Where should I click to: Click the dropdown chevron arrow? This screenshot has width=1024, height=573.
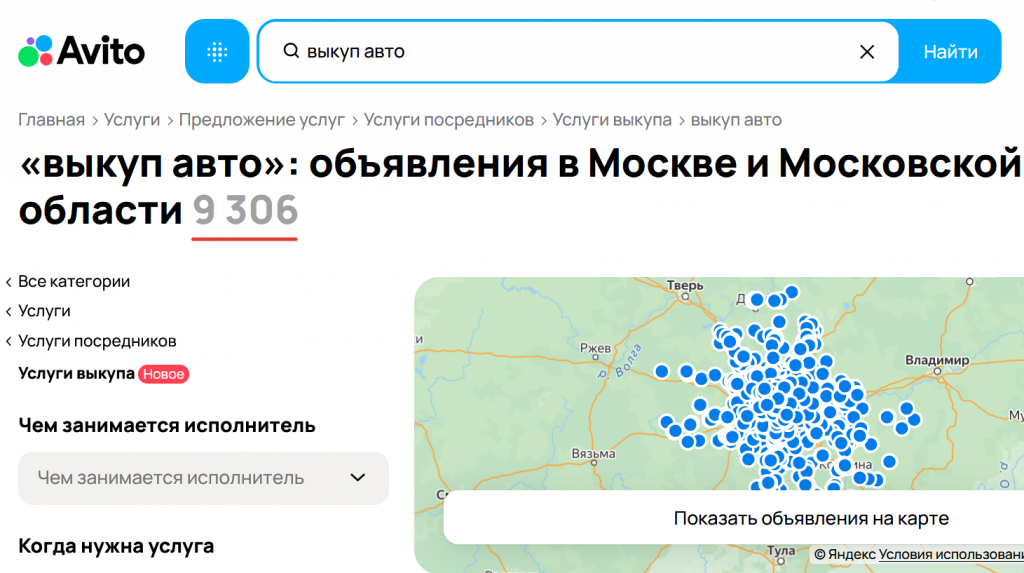tap(357, 478)
